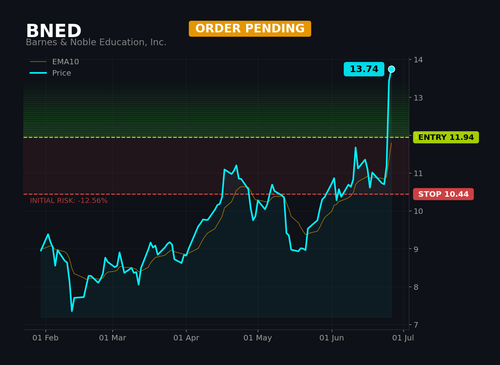Click the Barnes & Noble Education, Inc. subtitle

[96, 42]
